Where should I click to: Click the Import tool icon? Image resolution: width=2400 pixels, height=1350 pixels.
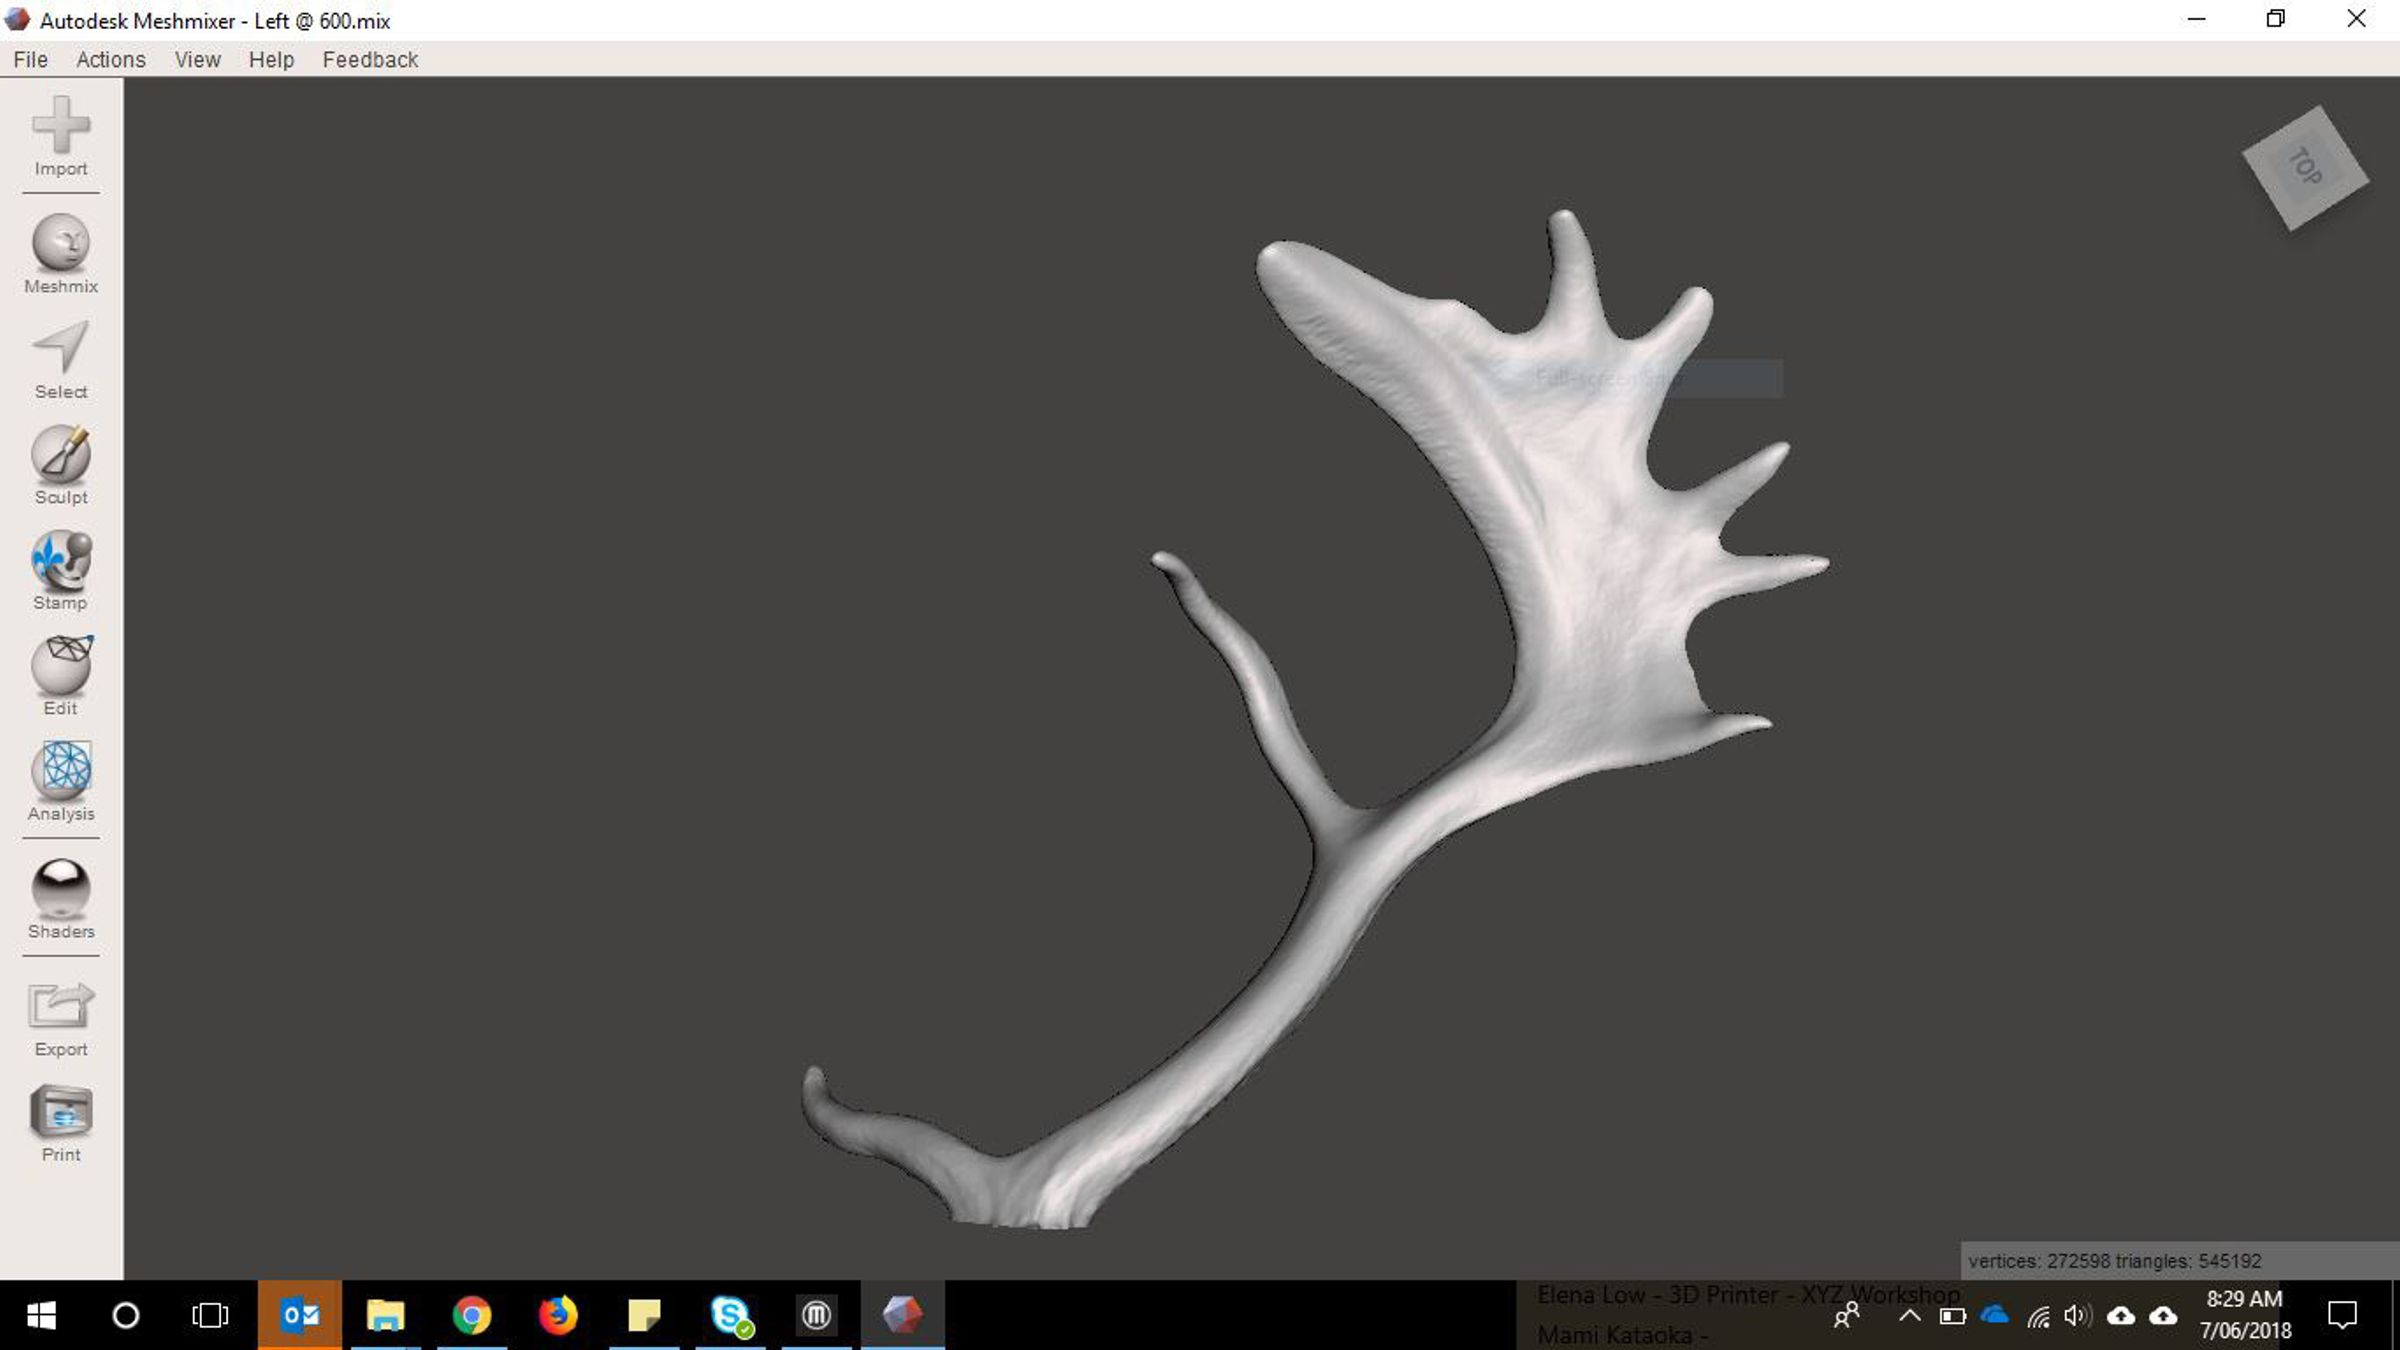[61, 135]
